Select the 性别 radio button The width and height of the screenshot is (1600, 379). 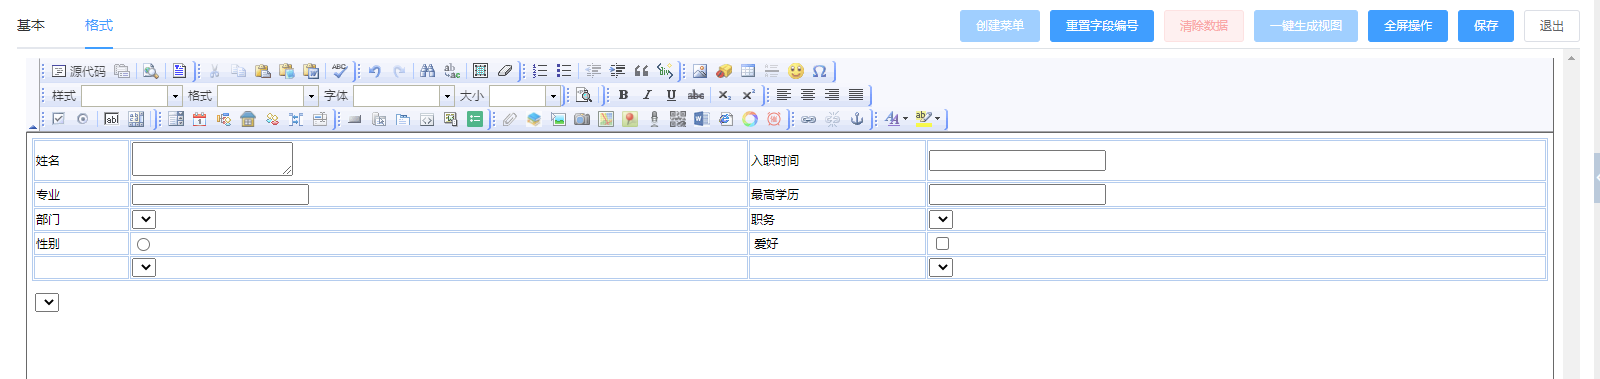[144, 244]
